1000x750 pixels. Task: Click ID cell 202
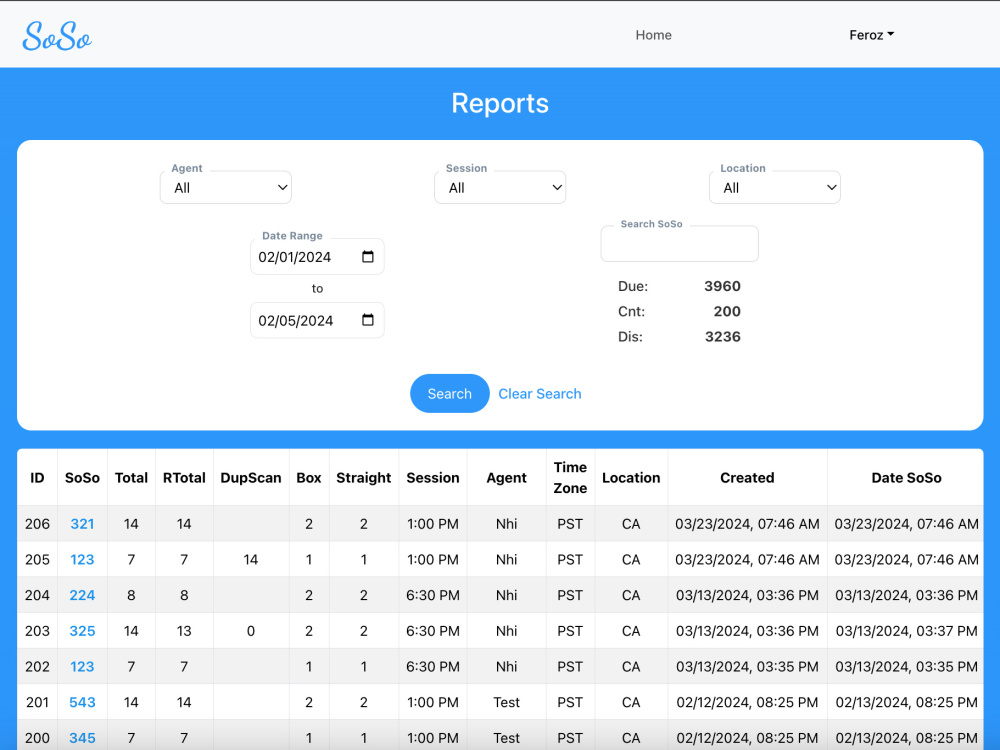click(x=37, y=666)
